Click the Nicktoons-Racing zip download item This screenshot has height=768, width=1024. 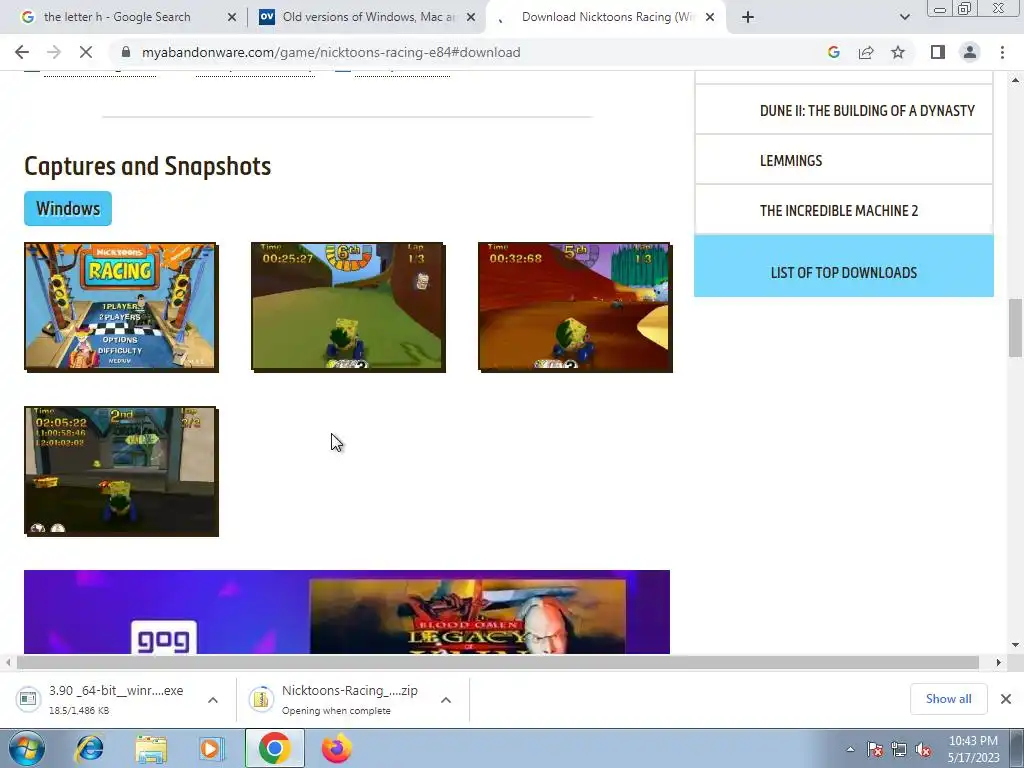(340, 699)
